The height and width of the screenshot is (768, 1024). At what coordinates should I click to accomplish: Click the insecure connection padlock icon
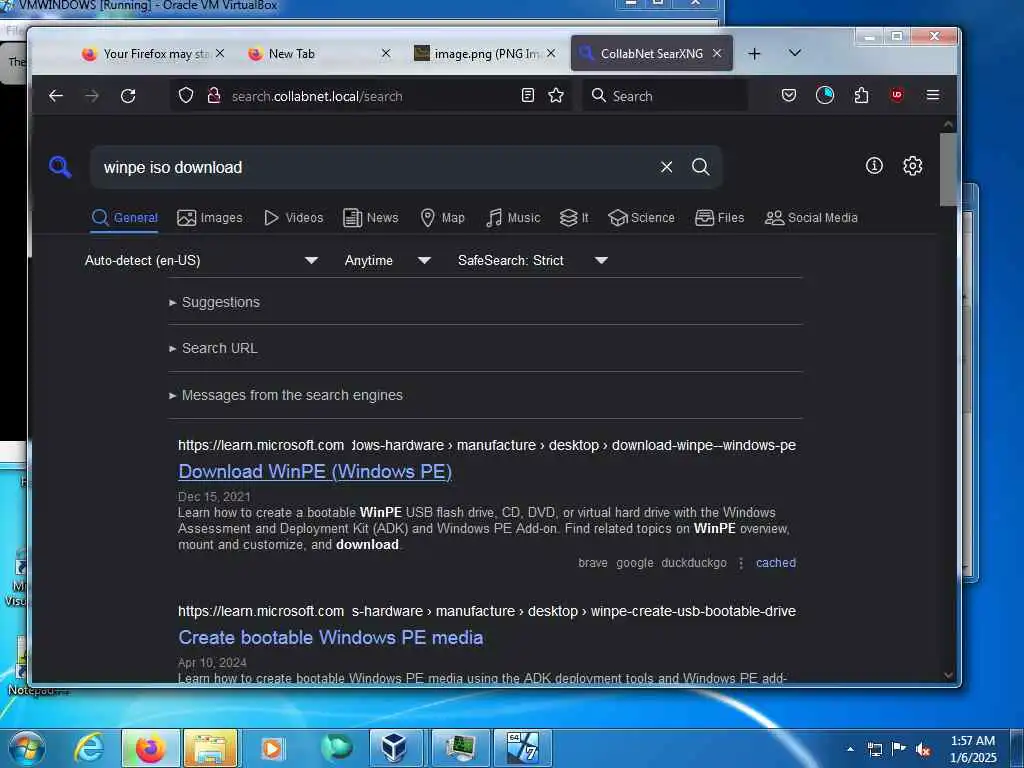pyautogui.click(x=214, y=95)
